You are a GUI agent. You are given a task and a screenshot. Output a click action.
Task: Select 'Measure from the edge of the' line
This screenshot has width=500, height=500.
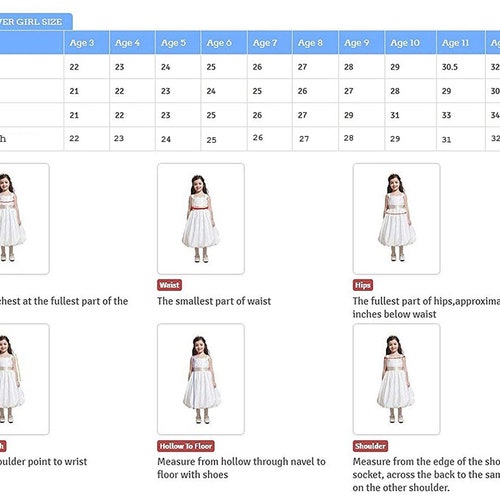426,462
